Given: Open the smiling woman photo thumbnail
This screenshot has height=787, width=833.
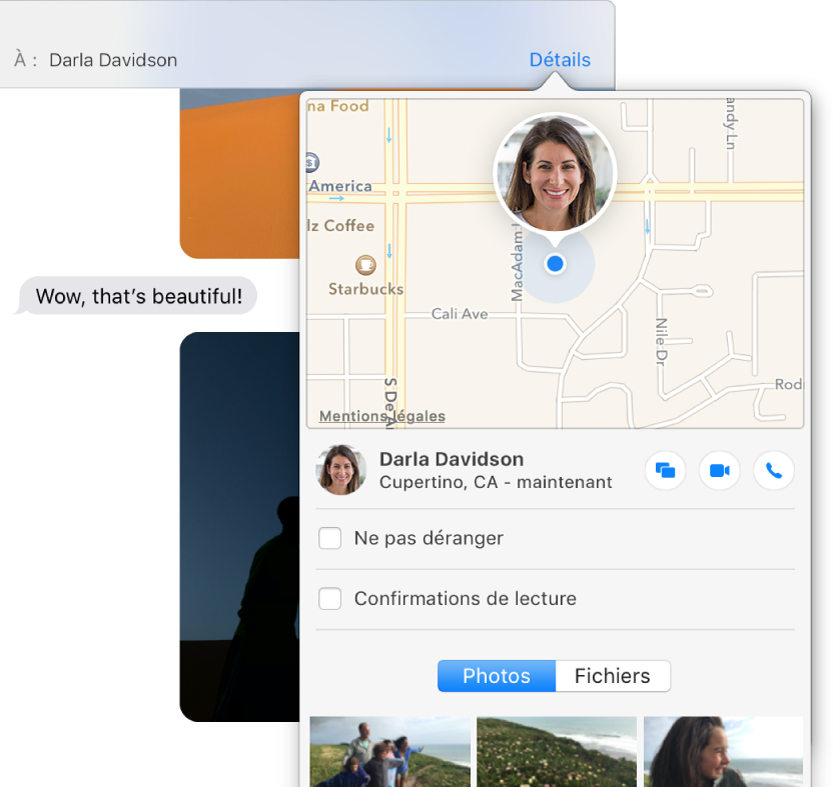Looking at the screenshot, I should tap(722, 751).
